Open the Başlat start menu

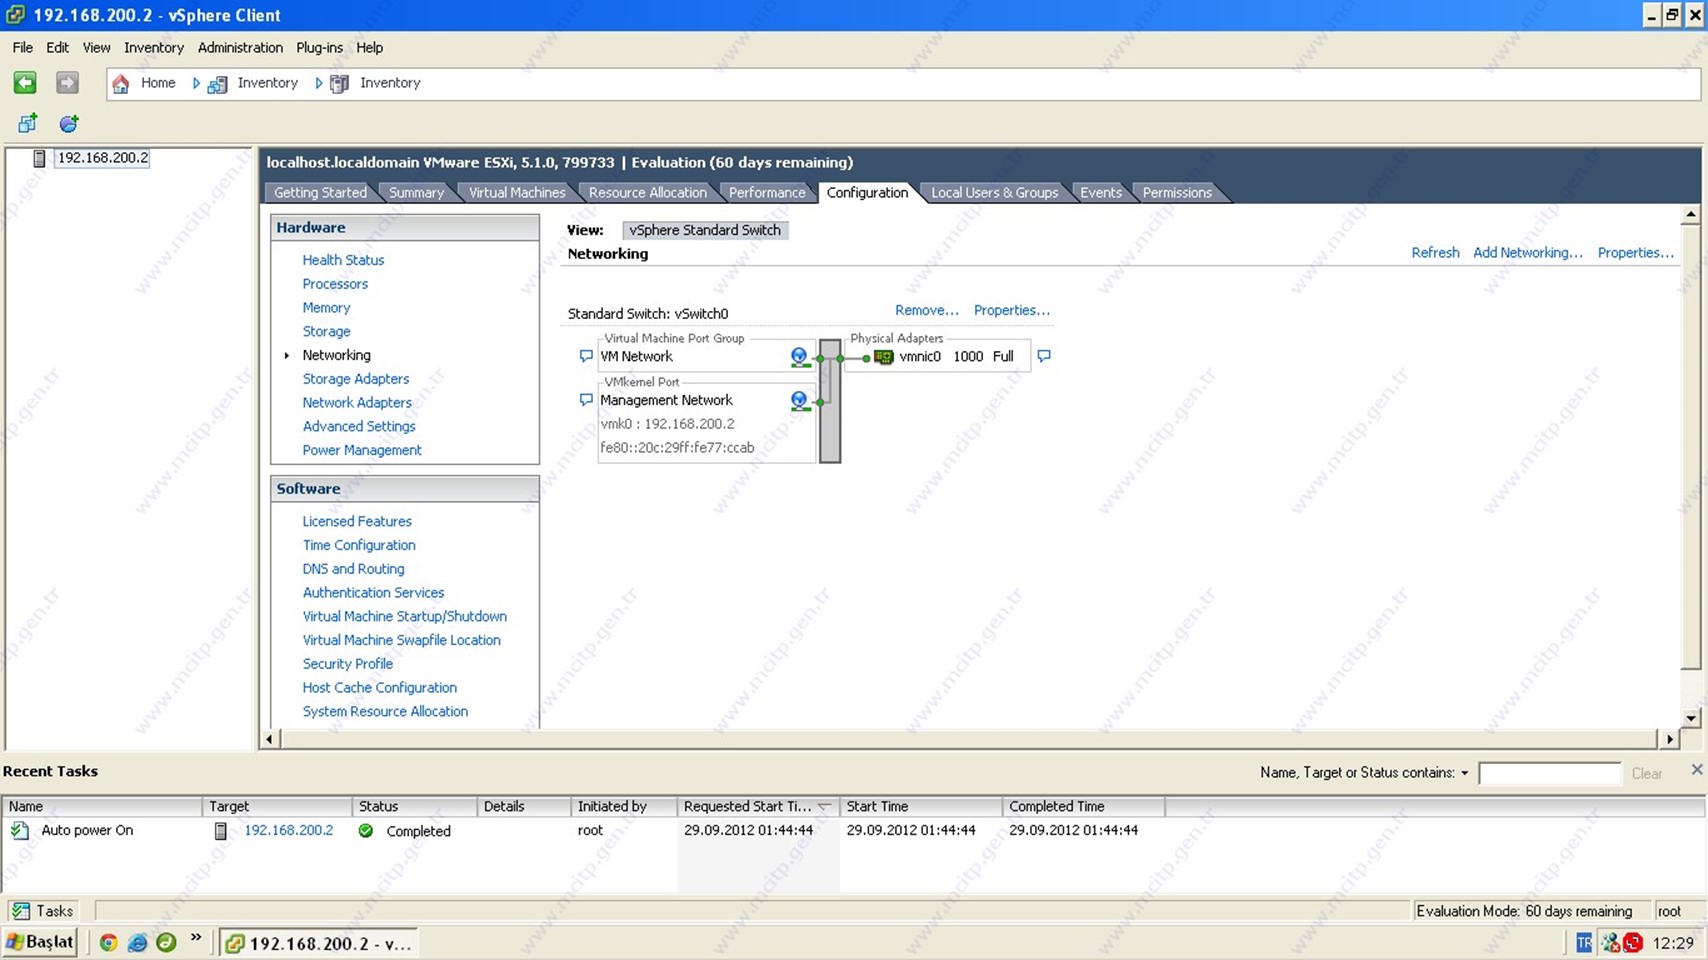coord(40,942)
